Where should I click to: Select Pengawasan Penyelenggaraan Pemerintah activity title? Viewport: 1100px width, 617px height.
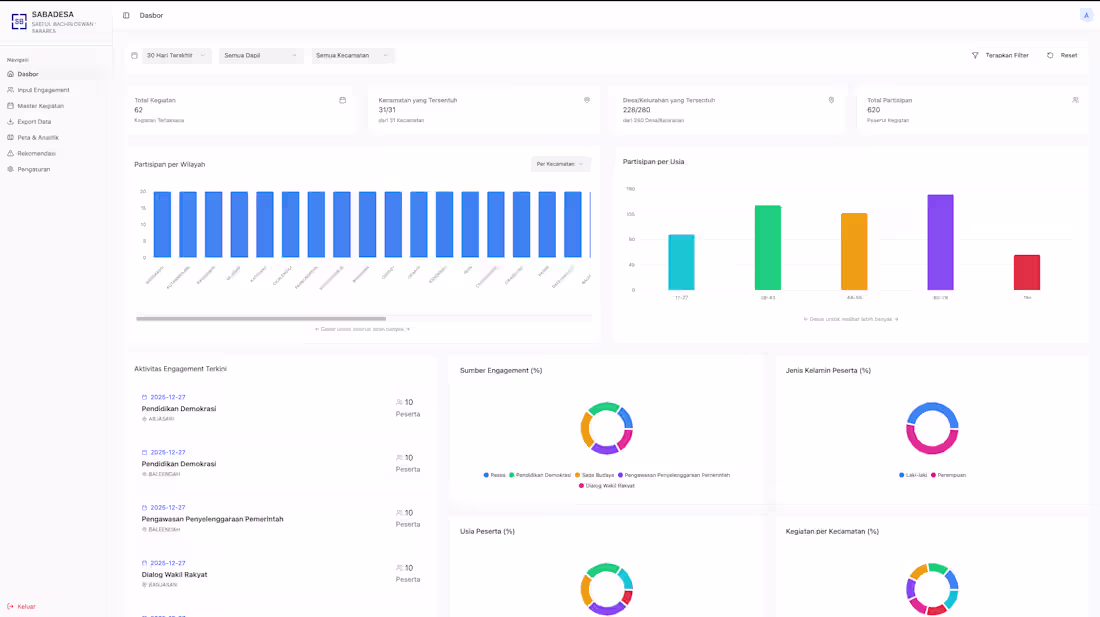[x=213, y=520]
